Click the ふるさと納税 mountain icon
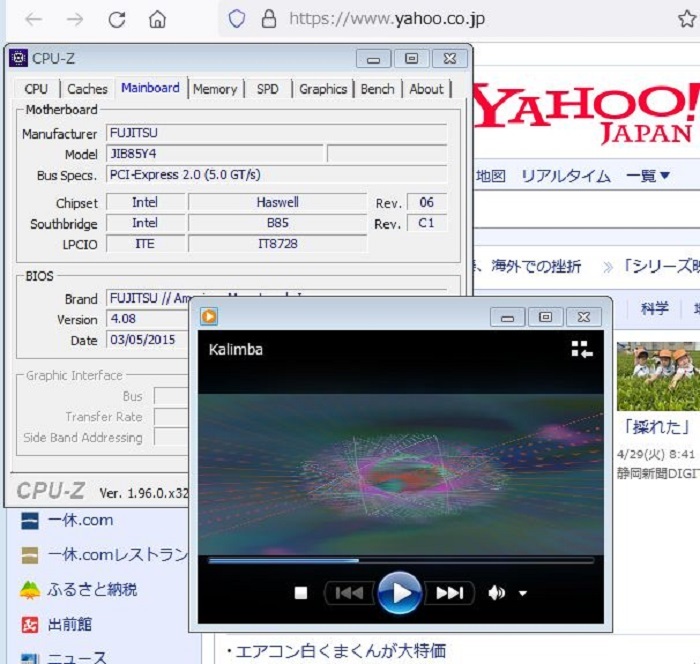Image resolution: width=700 pixels, height=664 pixels. [x=30, y=590]
